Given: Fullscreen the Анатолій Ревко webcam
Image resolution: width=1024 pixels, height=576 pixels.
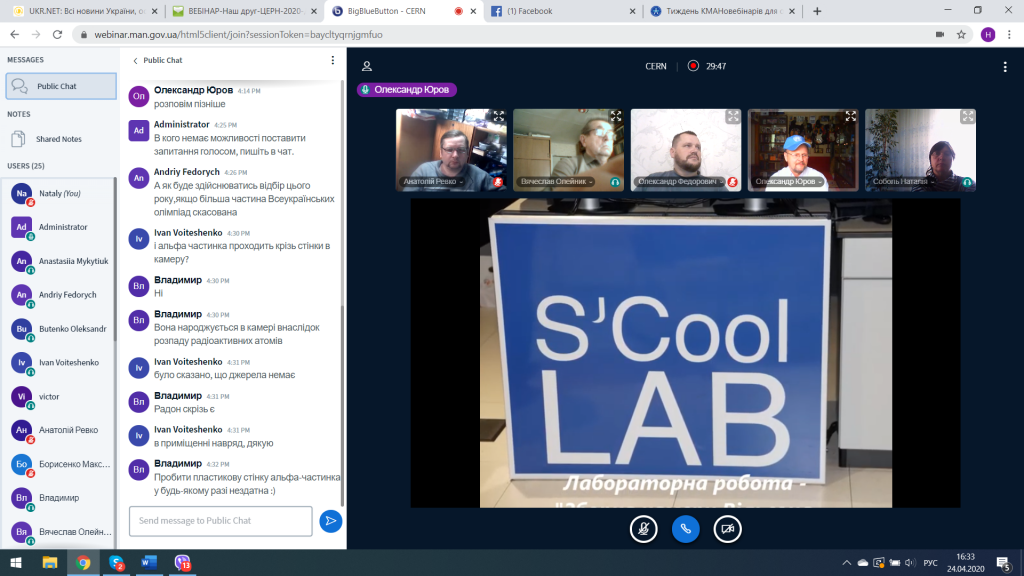Looking at the screenshot, I should point(498,116).
